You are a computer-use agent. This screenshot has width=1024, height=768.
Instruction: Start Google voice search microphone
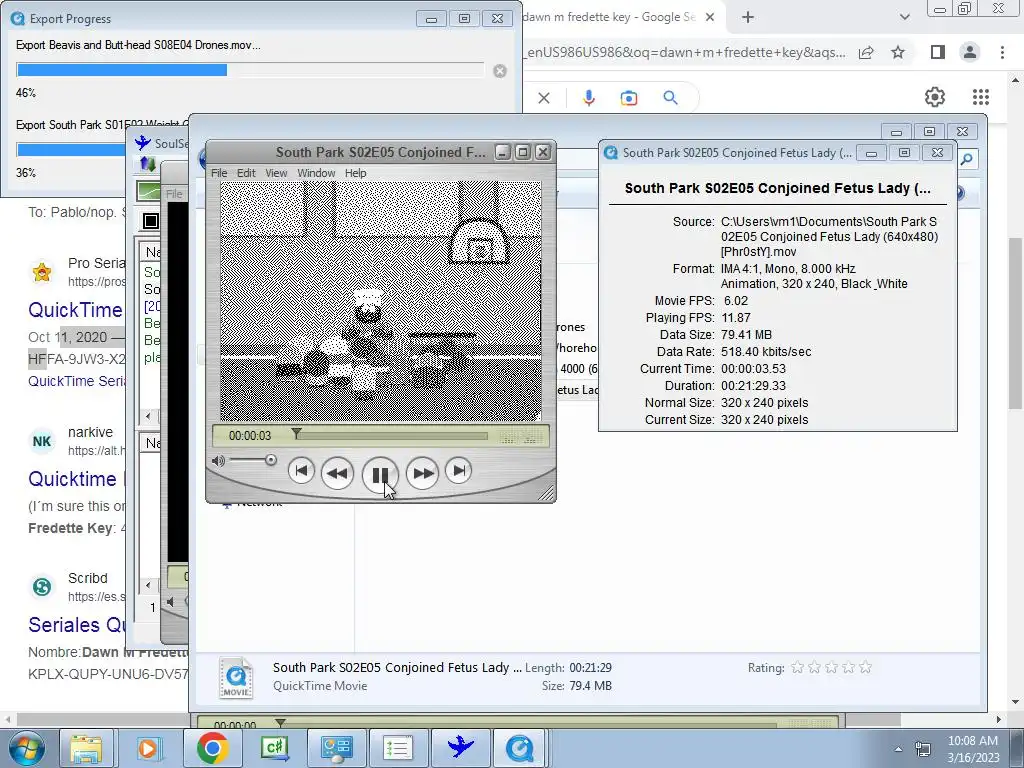point(588,98)
